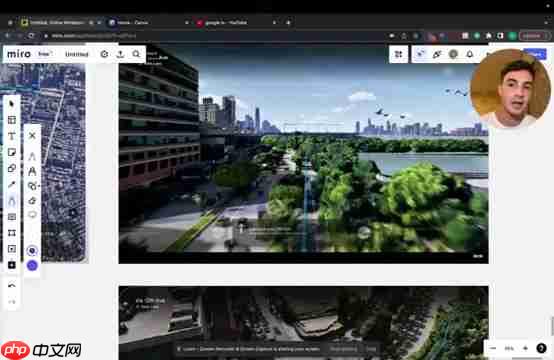Select the Sticky note tool
This screenshot has width=554, height=360.
pyautogui.click(x=12, y=152)
